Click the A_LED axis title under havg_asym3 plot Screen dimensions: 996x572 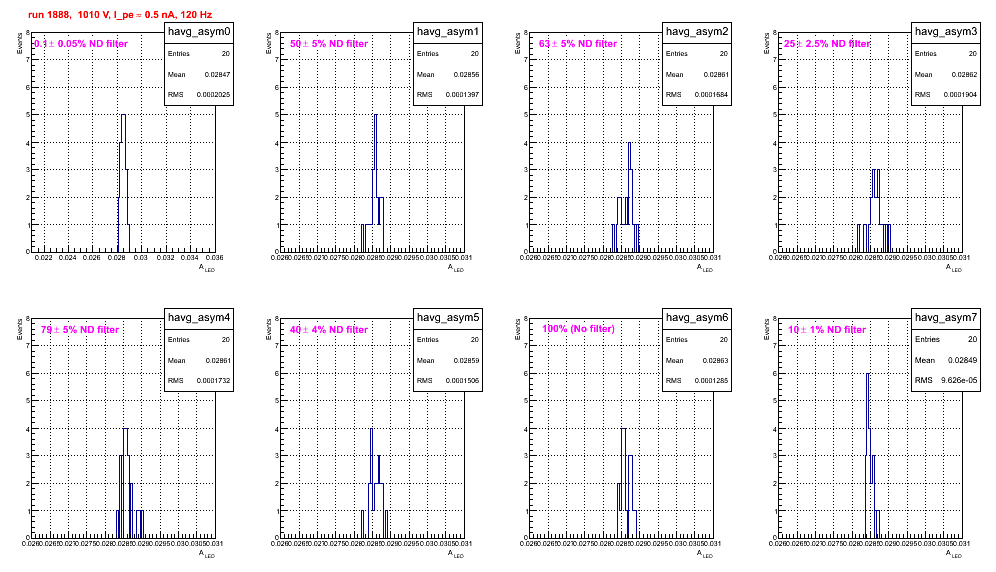[x=954, y=268]
